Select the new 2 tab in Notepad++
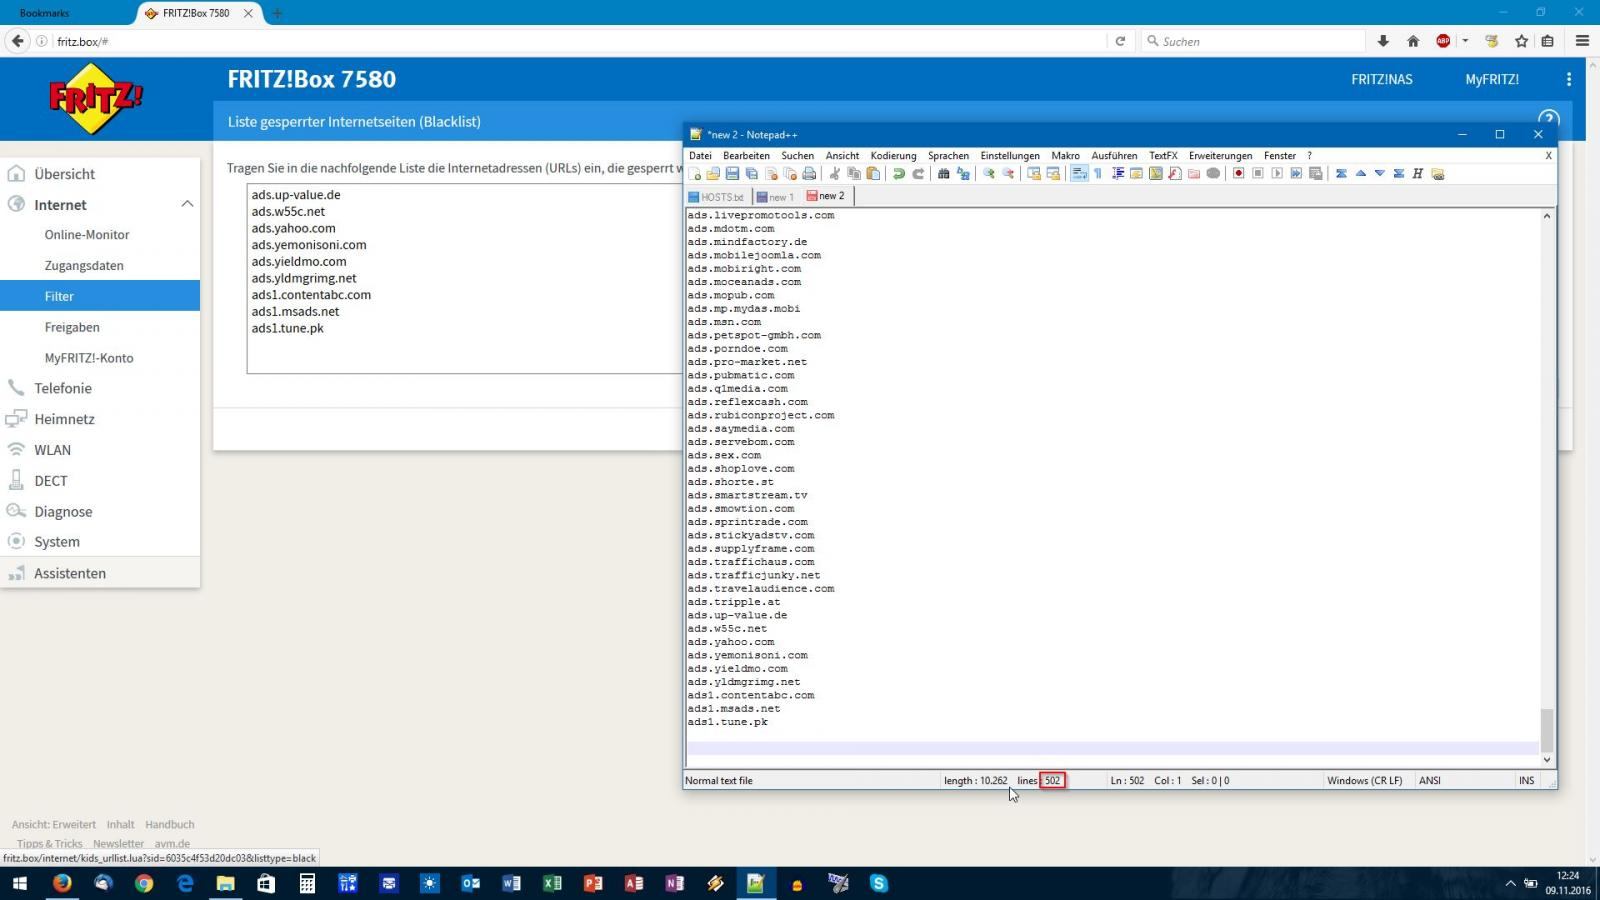 tap(826, 196)
